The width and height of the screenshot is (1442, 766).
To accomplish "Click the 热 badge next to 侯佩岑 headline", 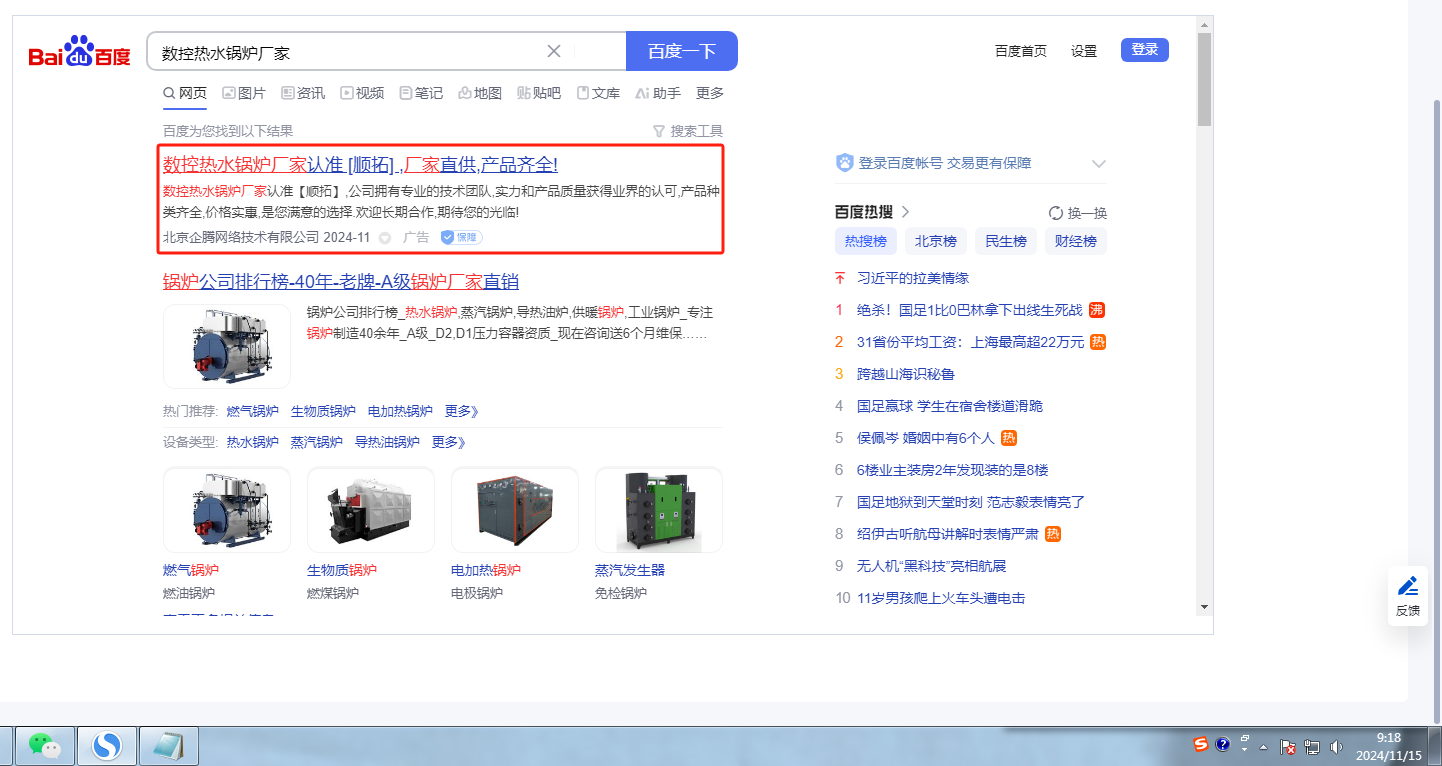I will pos(1009,438).
